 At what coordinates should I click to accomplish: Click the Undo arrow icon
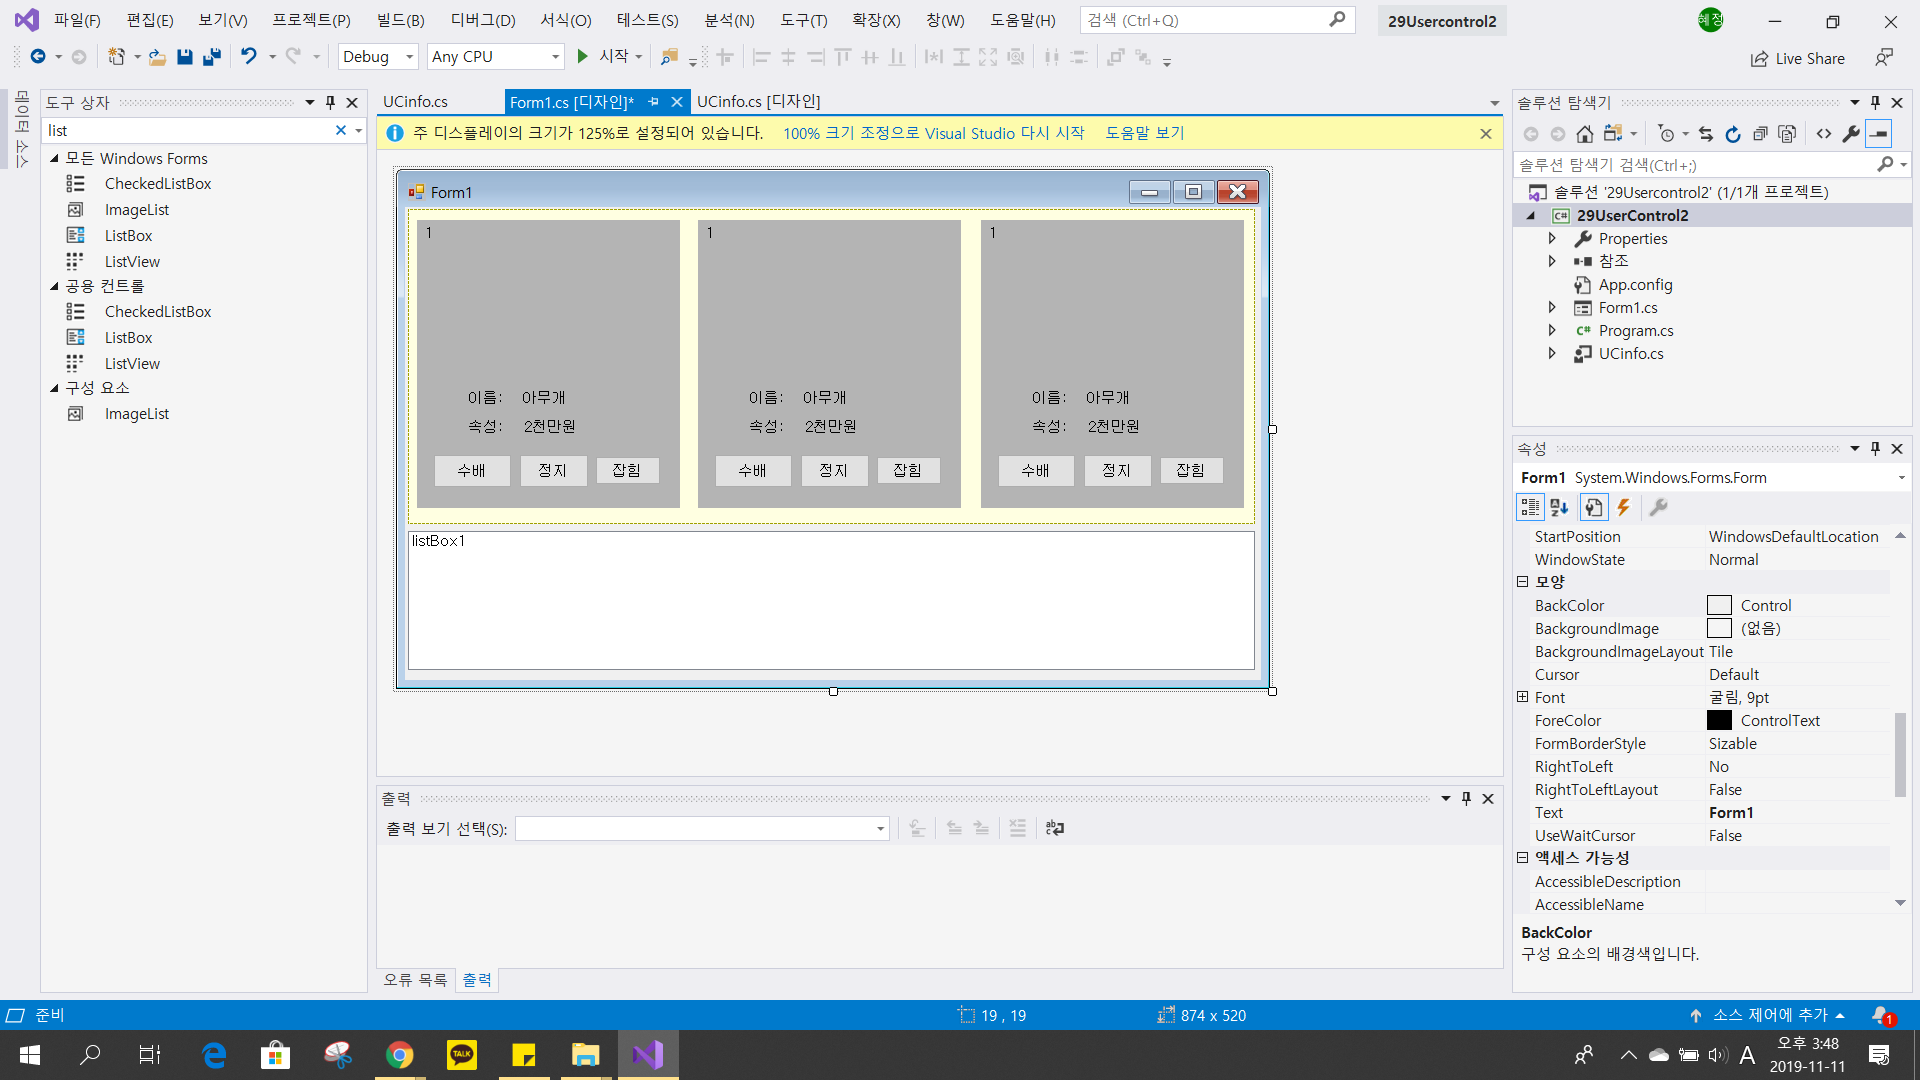tap(249, 57)
